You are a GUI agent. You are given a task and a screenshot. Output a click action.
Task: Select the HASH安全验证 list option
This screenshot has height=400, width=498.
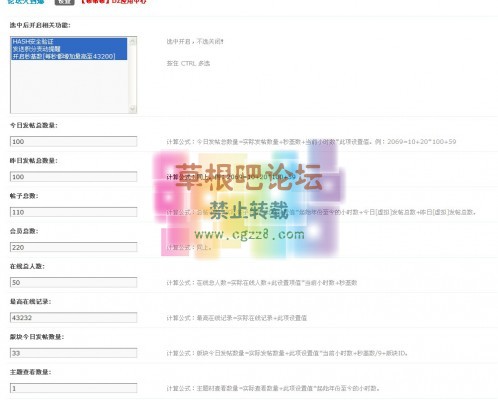click(69, 41)
